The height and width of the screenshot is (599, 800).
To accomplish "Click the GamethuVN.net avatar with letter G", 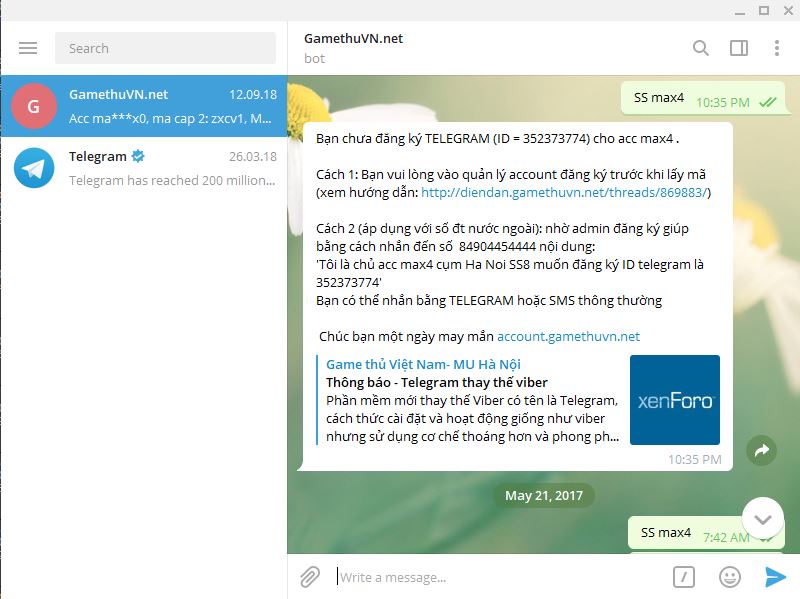I will tap(34, 106).
